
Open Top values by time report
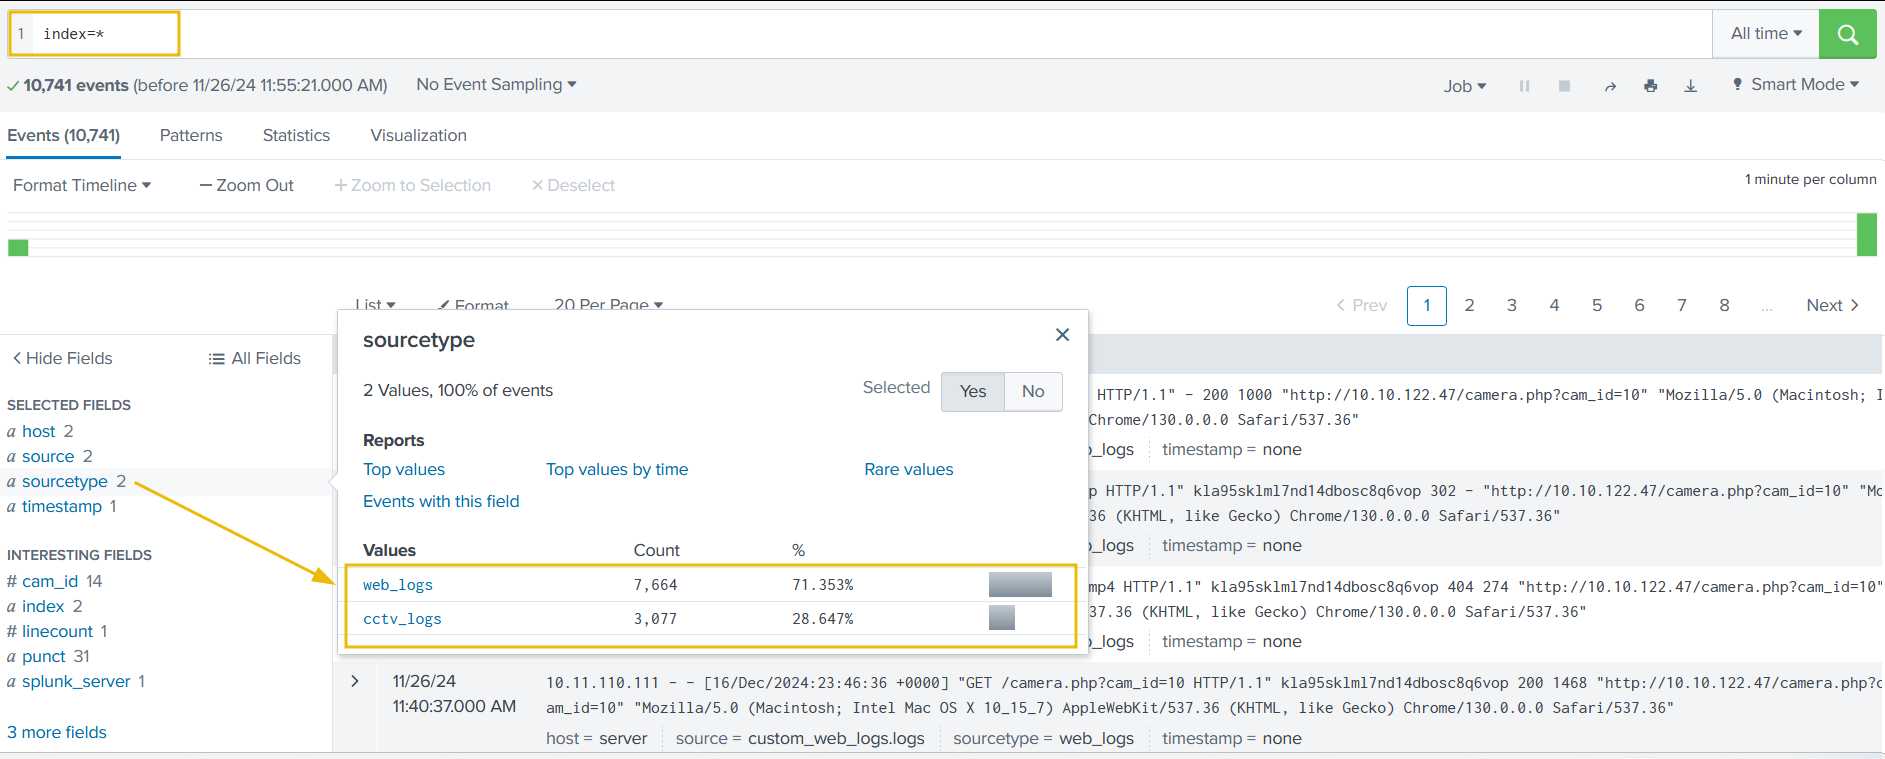tap(616, 469)
